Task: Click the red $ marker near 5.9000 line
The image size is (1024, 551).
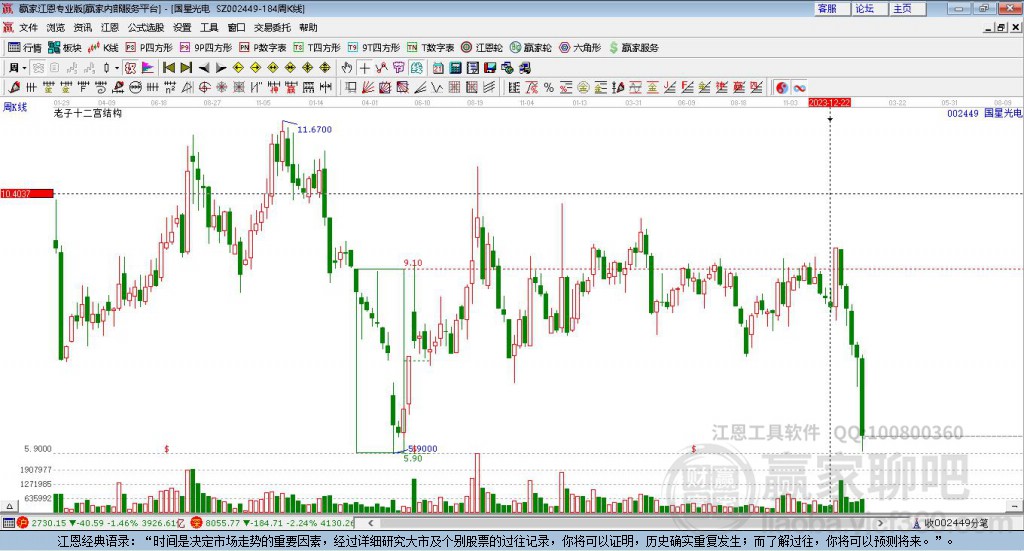Action: point(167,449)
